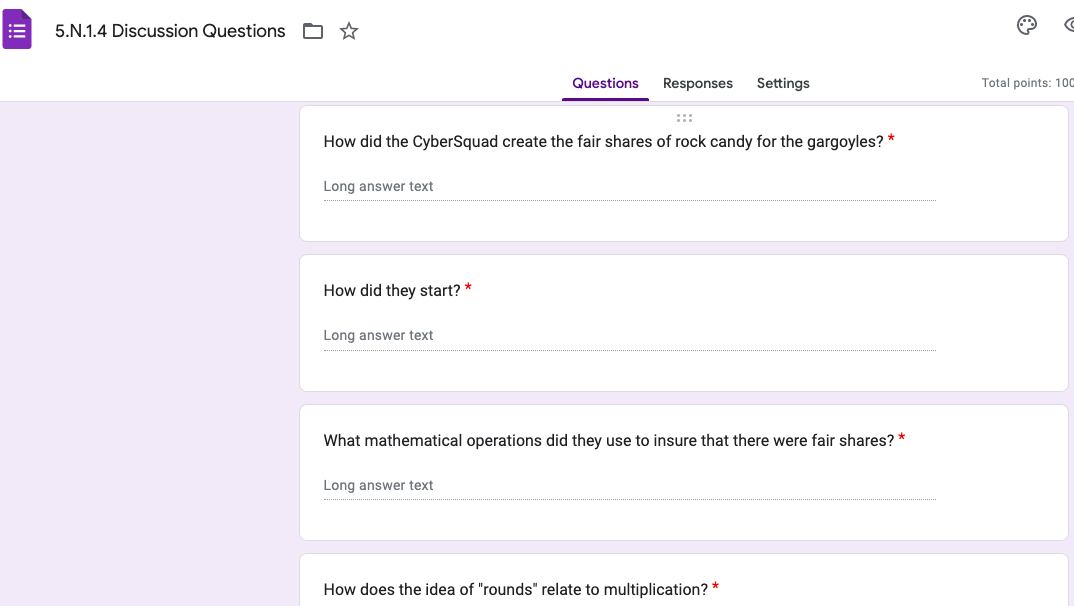Click Long answer text under mathematical operations question
Image resolution: width=1074 pixels, height=606 pixels.
[x=379, y=485]
